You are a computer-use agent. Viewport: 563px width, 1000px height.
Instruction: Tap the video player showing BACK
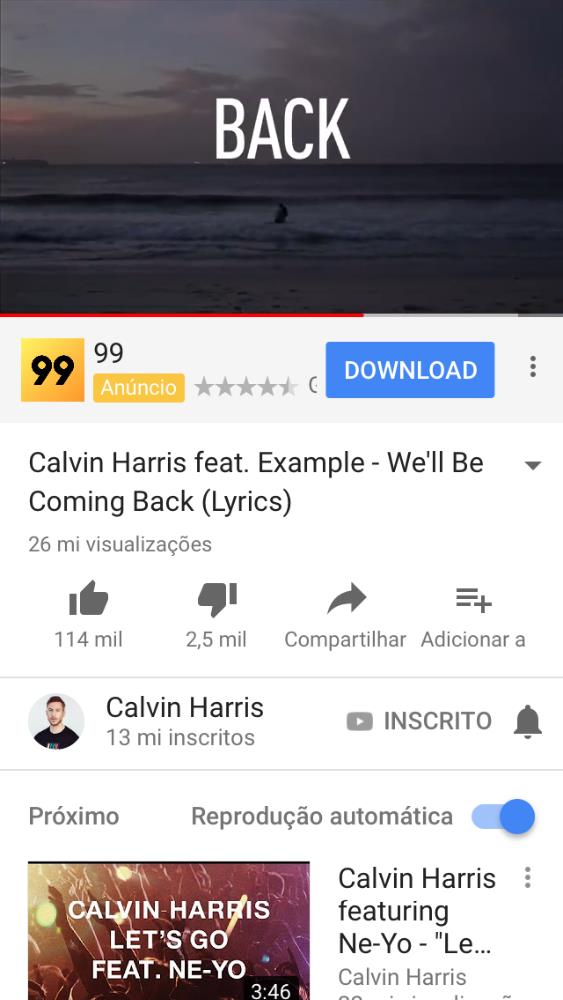coord(281,156)
